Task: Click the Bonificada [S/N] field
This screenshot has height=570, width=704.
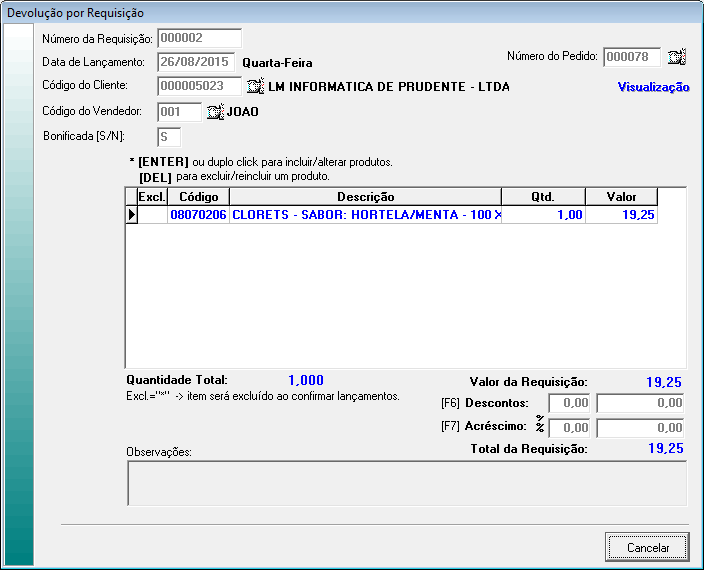Action: (x=168, y=136)
